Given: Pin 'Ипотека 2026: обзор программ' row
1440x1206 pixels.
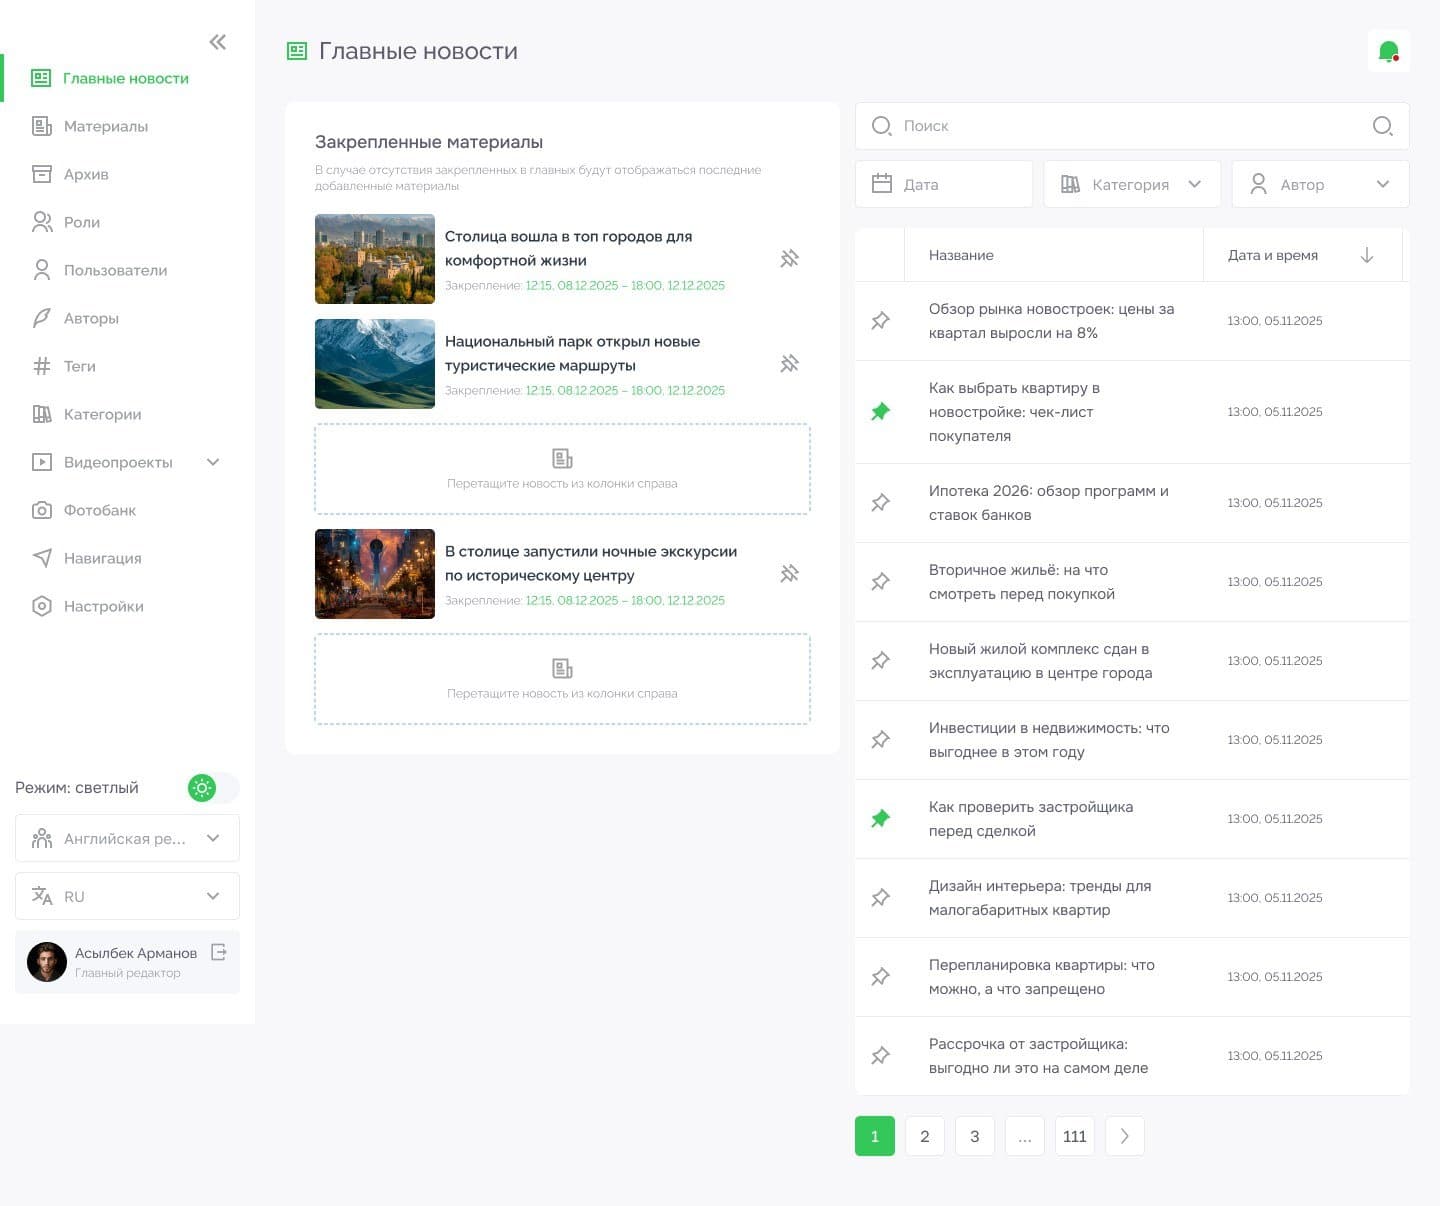Looking at the screenshot, I should click(x=880, y=503).
